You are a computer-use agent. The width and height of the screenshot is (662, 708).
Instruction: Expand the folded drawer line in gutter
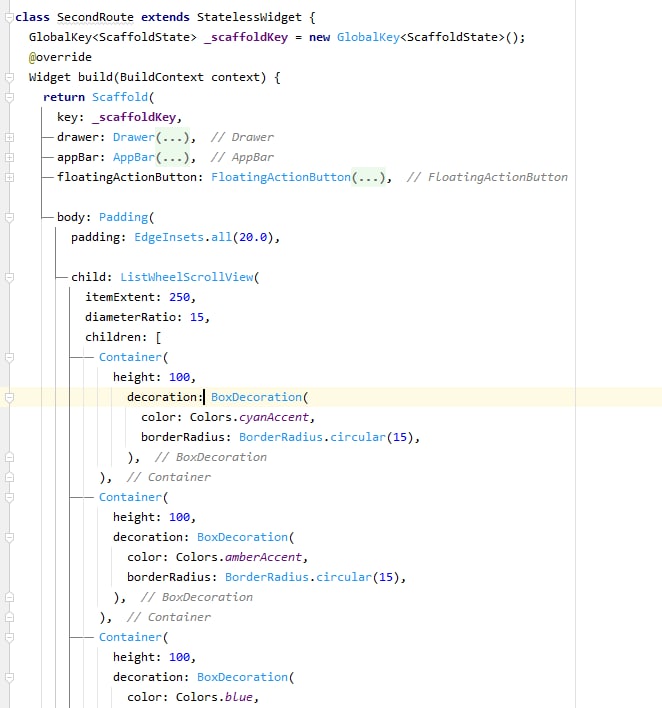click(x=9, y=138)
